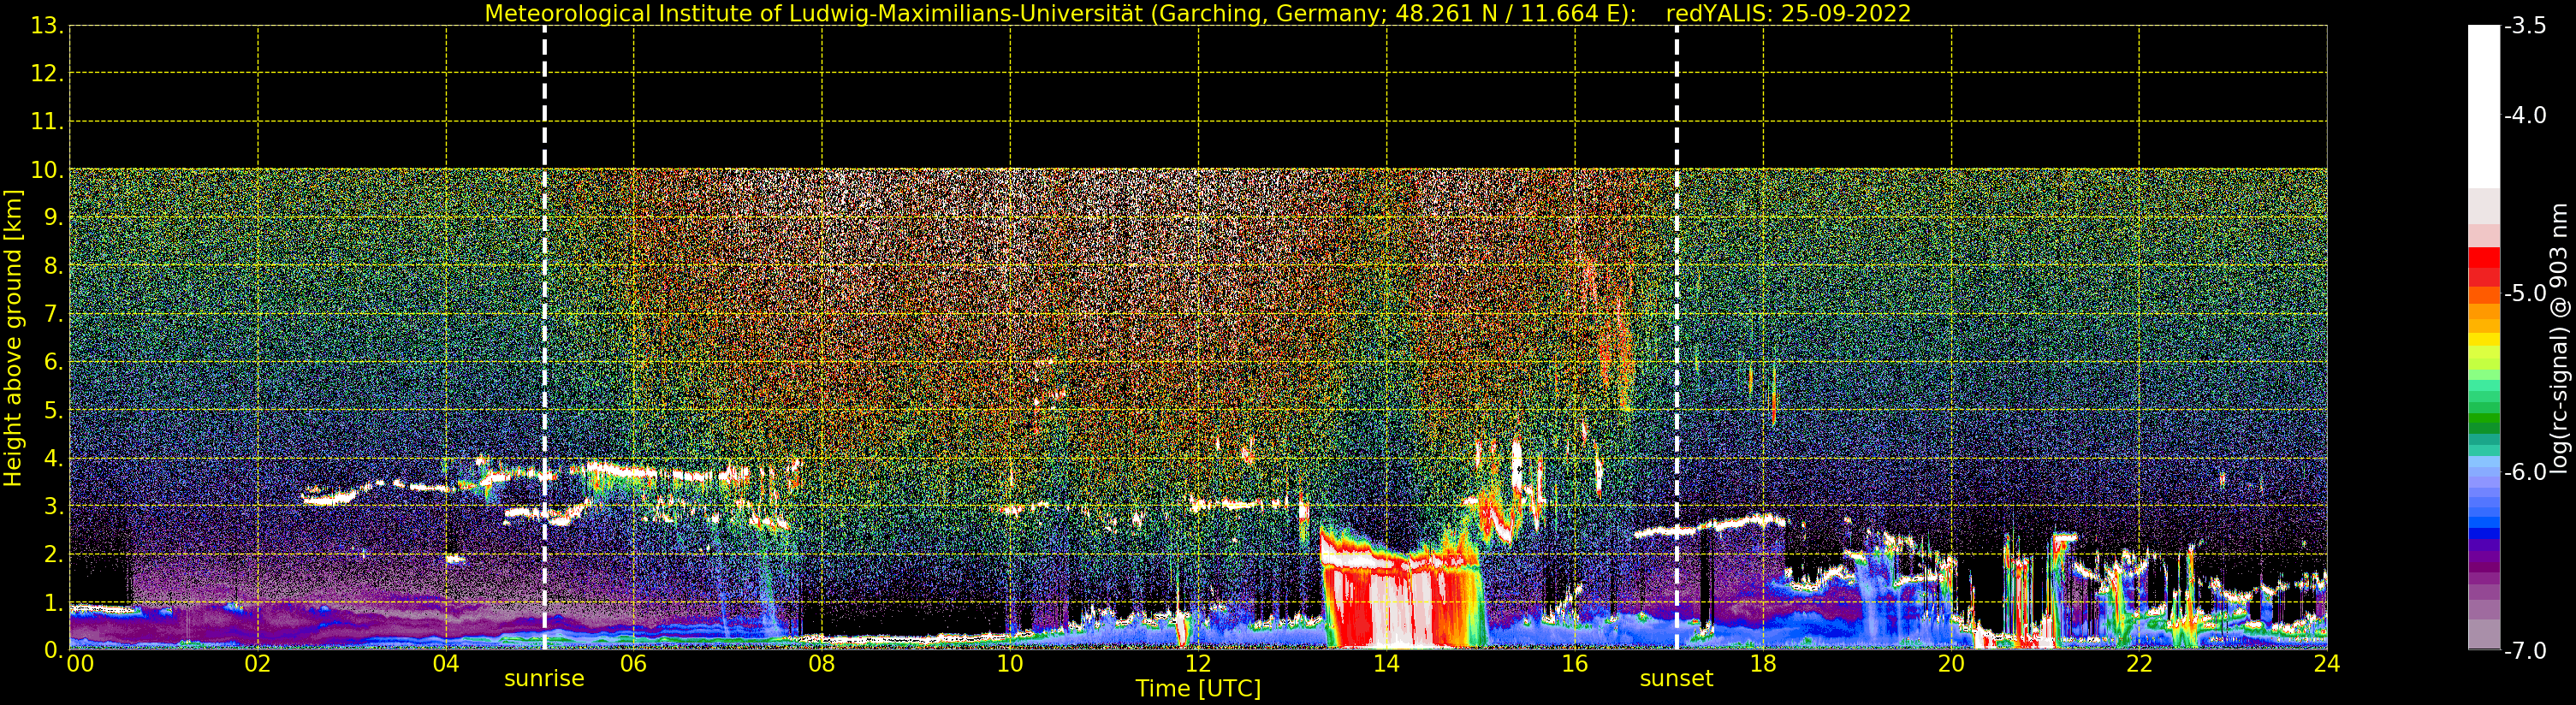2576x705 pixels.
Task: Click the time axis tick label '10'
Action: (x=1010, y=664)
